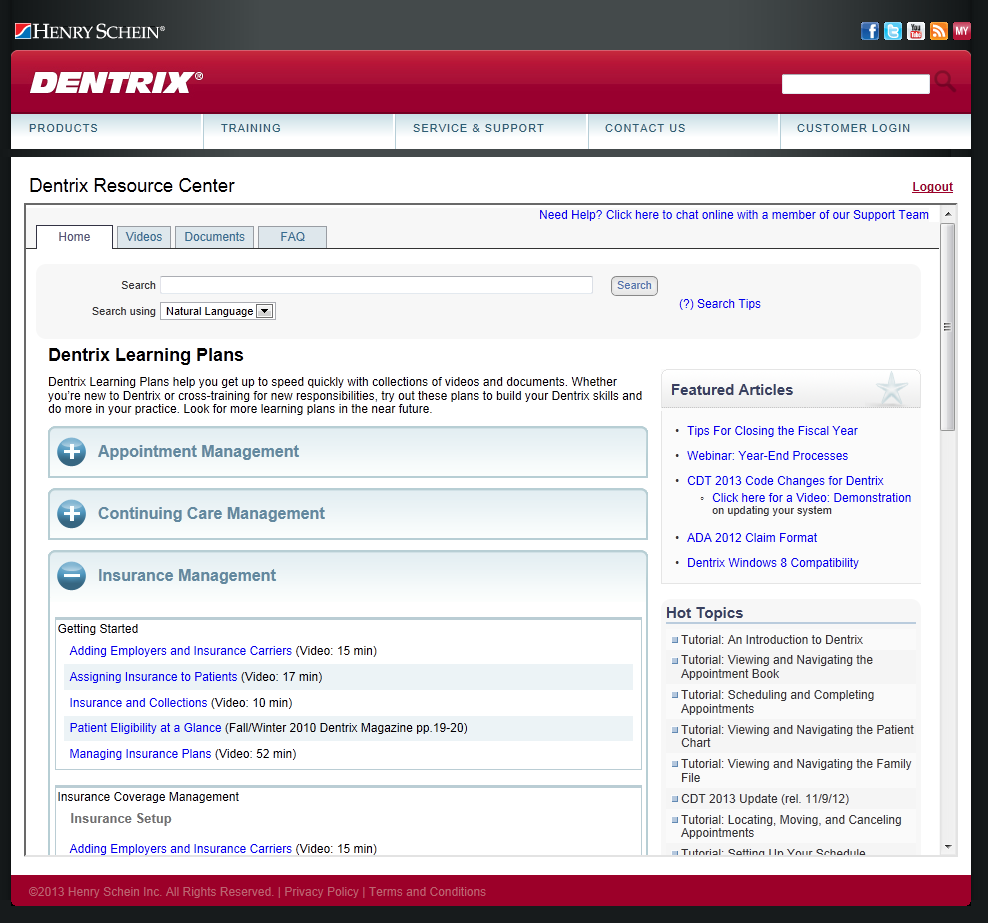Open Adding Employers link under Getting Started
Image resolution: width=988 pixels, height=923 pixels.
click(x=180, y=651)
